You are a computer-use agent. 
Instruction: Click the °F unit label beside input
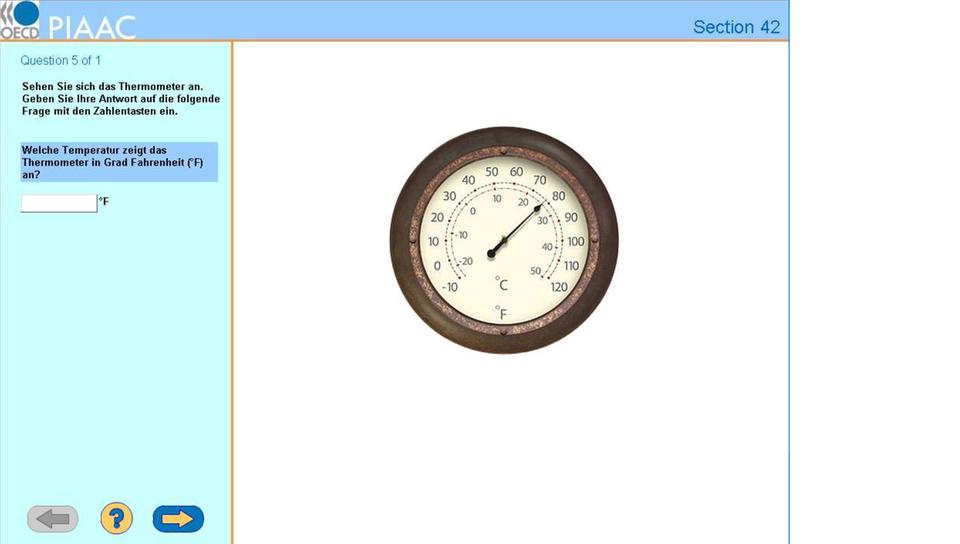103,201
